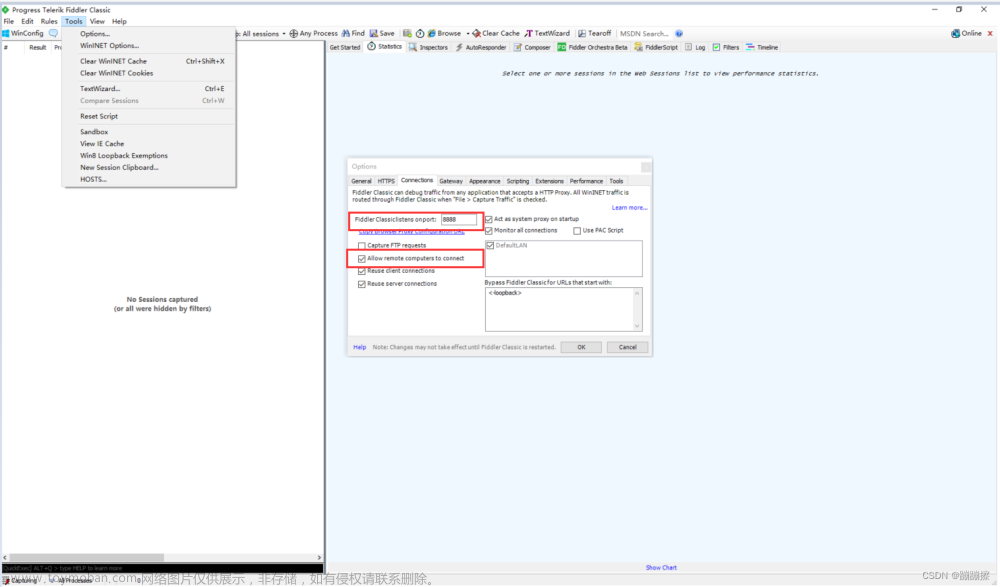
Task: Enable Use PAC Script checkbox
Action: coord(577,231)
